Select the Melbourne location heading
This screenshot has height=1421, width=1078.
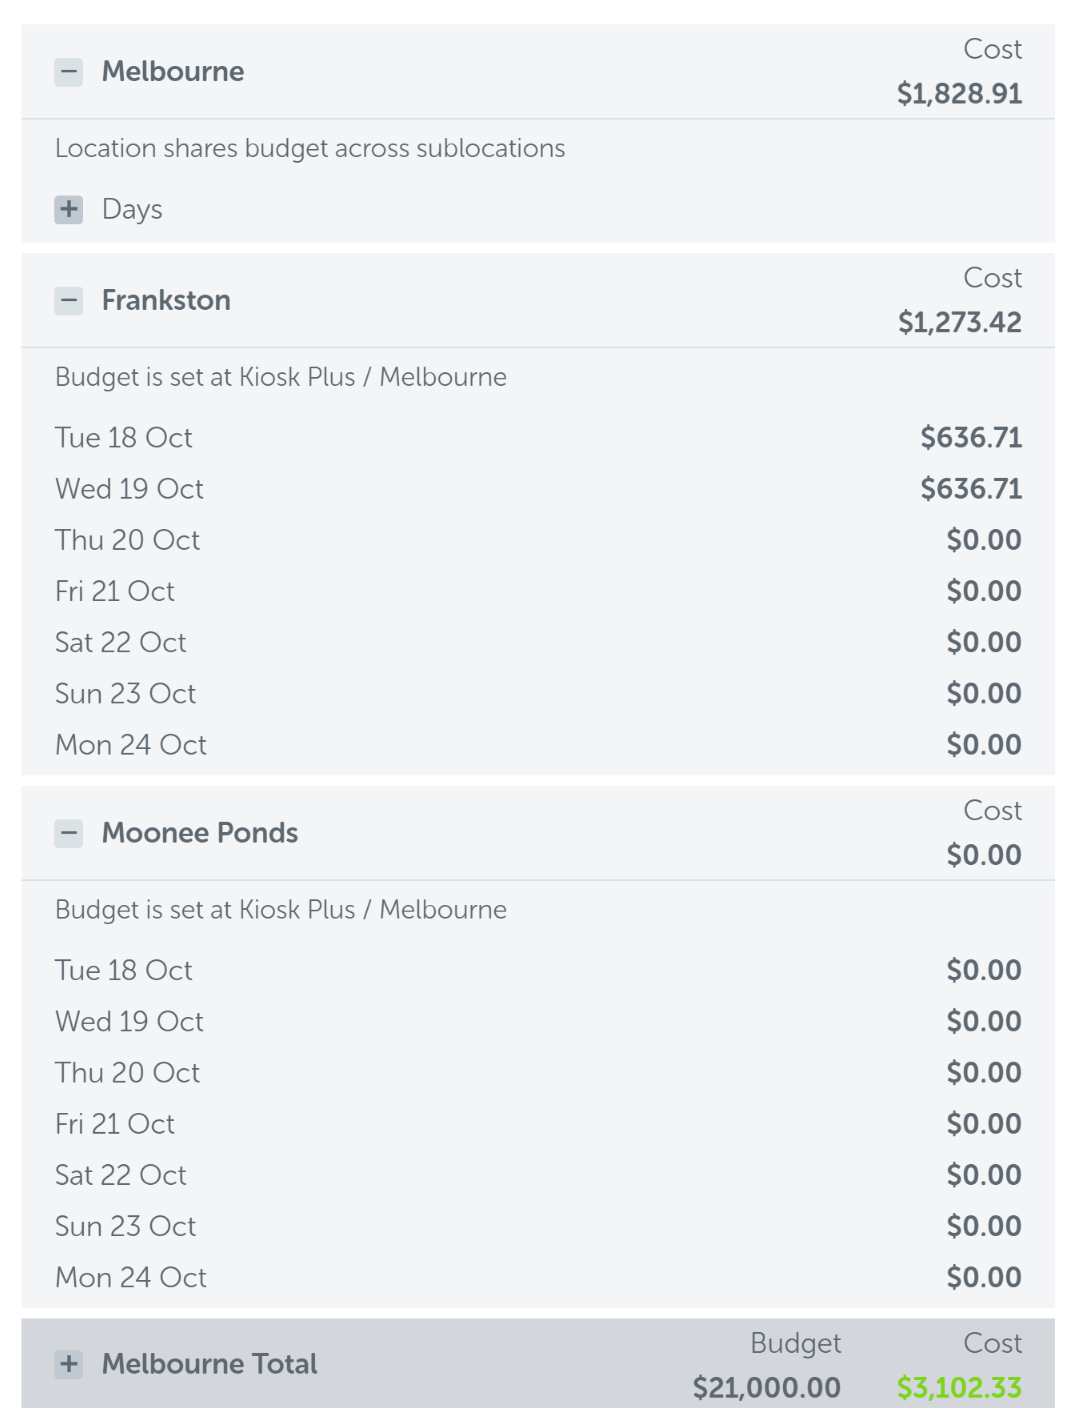[173, 72]
